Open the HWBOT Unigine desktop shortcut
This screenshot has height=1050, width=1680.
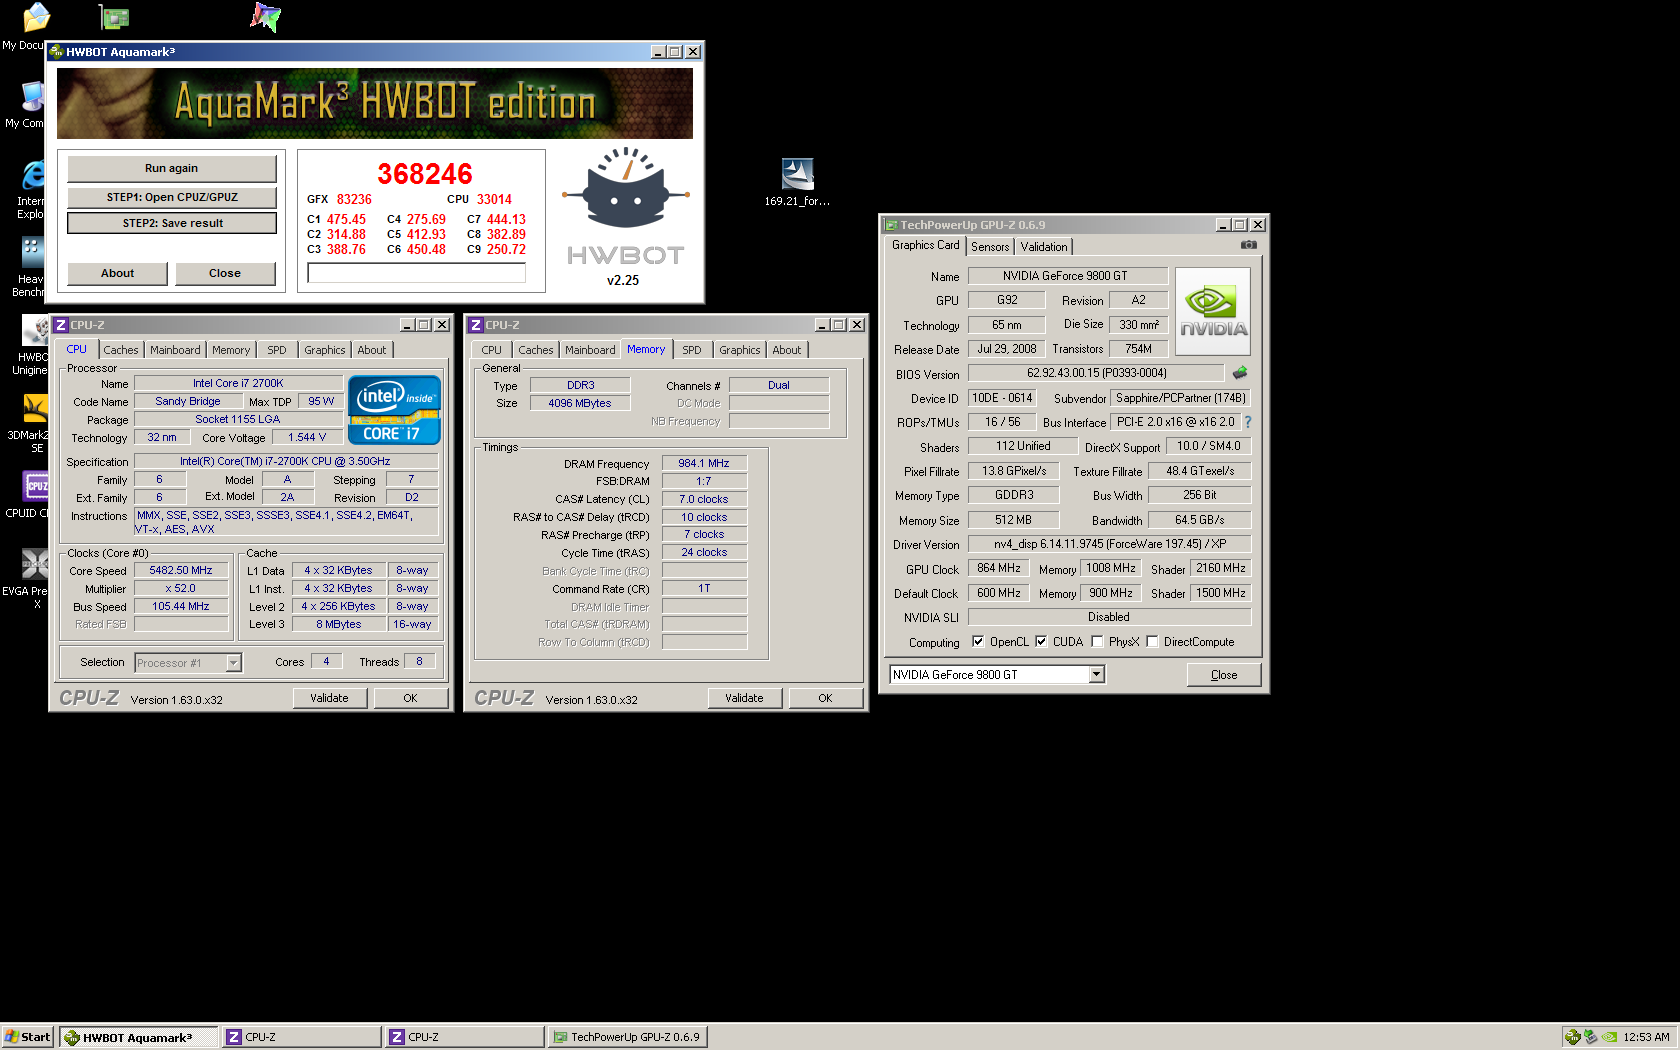(x=35, y=329)
